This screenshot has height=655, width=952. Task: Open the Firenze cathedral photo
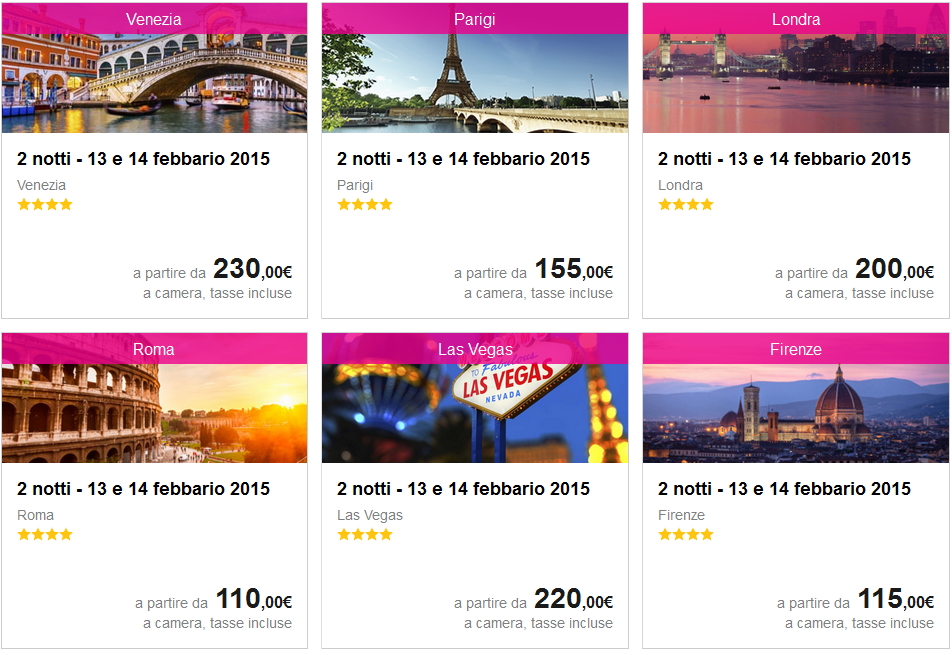click(x=796, y=414)
